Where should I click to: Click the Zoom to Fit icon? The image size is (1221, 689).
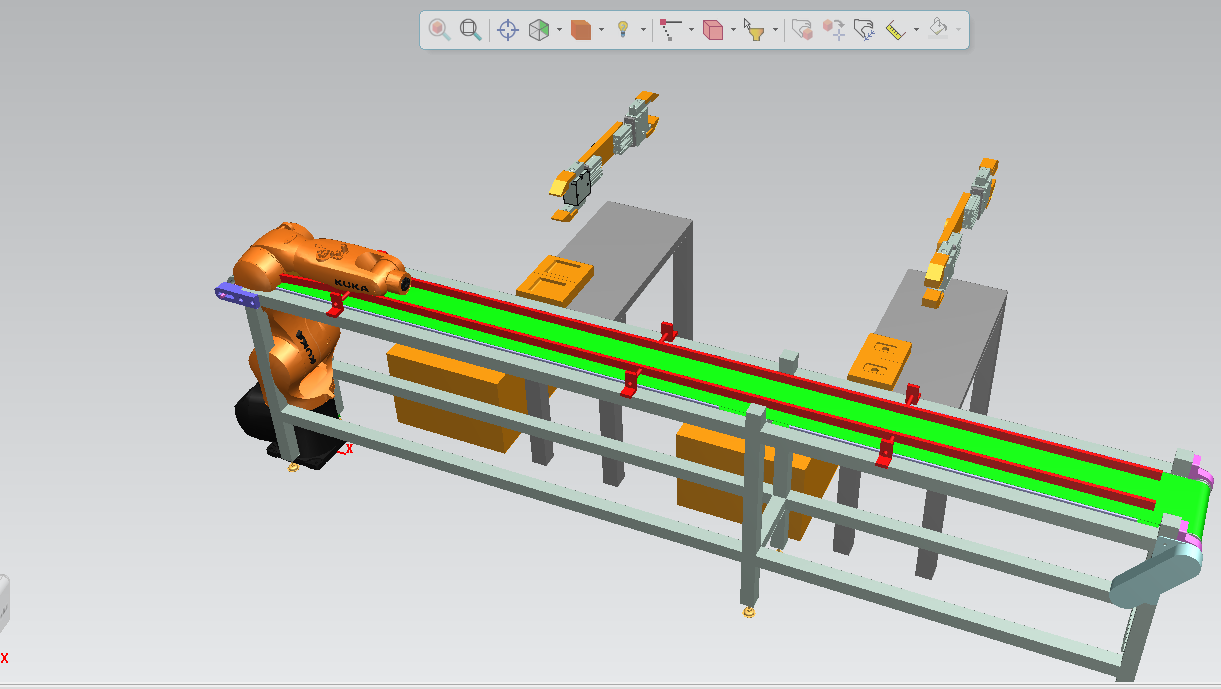pos(470,30)
